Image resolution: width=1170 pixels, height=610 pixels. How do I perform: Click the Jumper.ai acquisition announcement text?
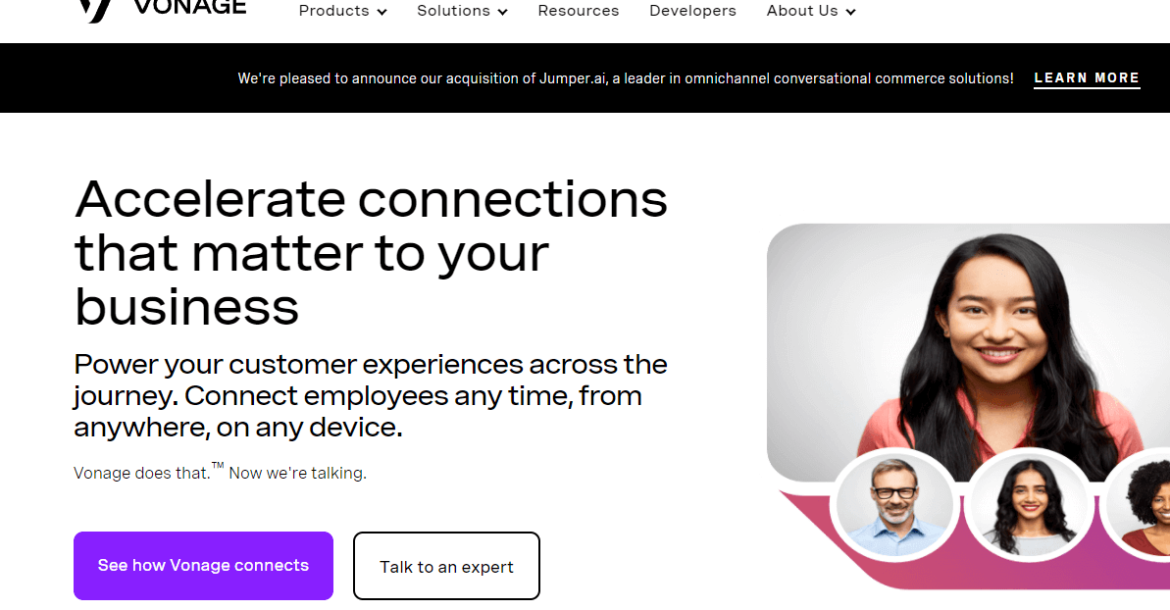pos(625,78)
